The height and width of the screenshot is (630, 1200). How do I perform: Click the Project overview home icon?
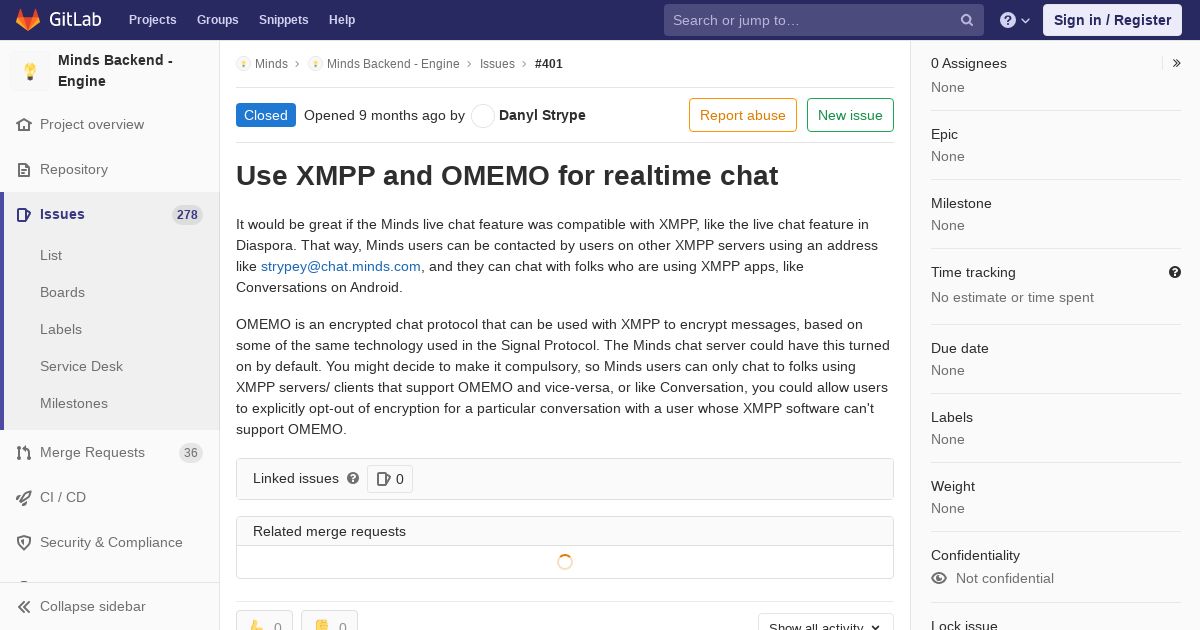24,125
